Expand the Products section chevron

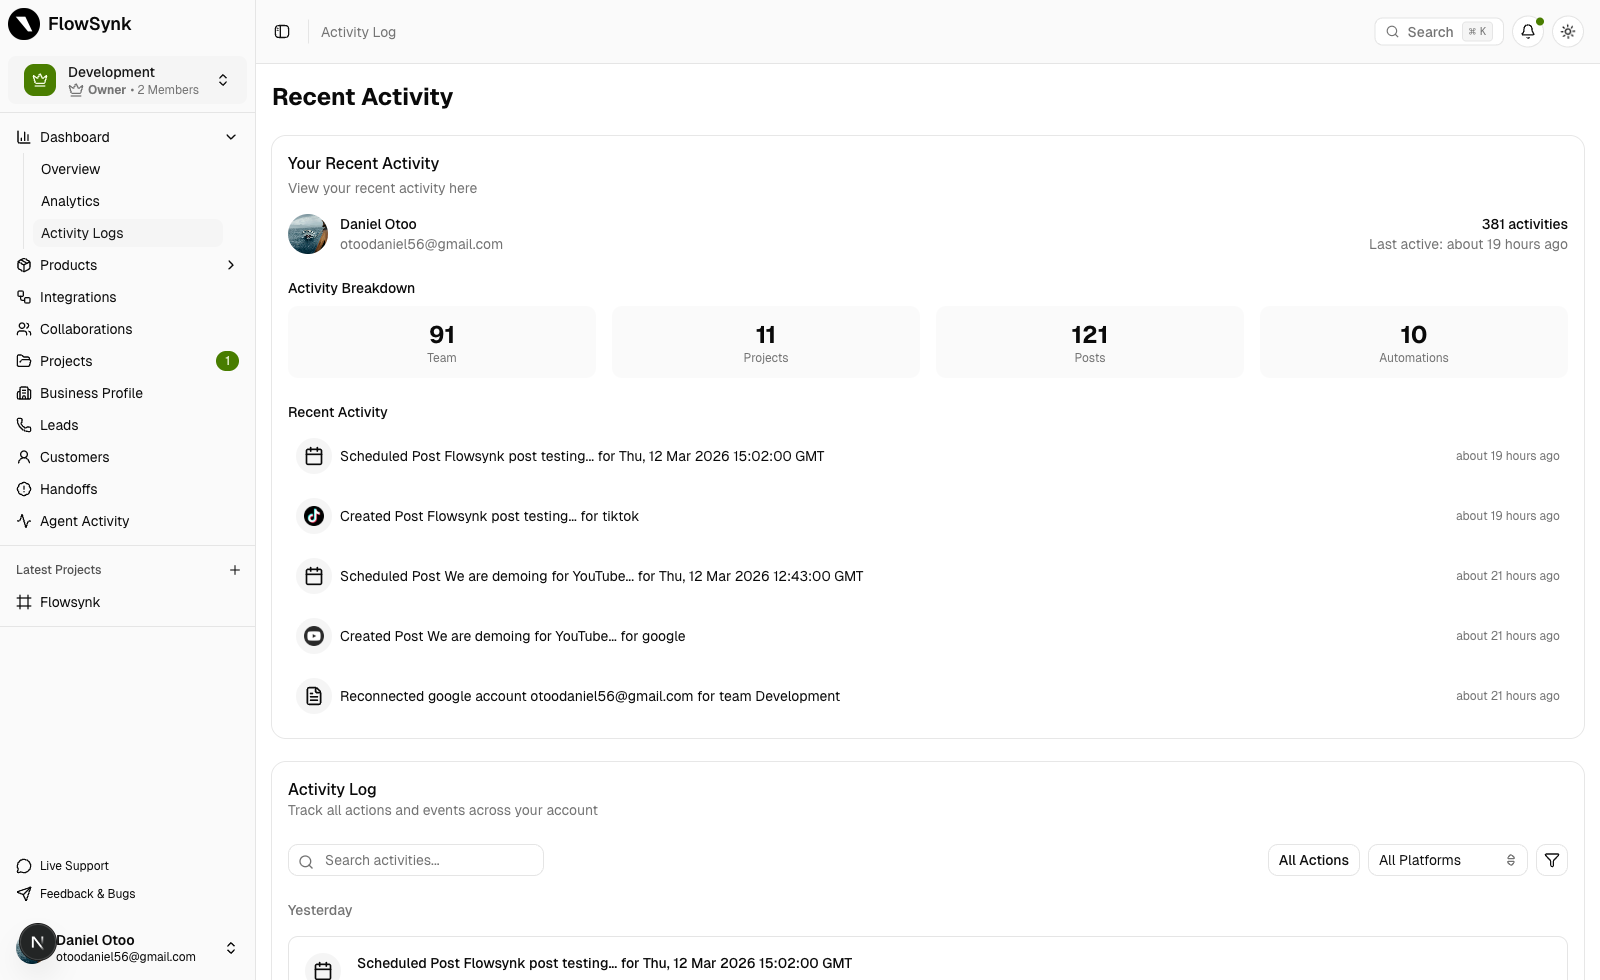(231, 265)
